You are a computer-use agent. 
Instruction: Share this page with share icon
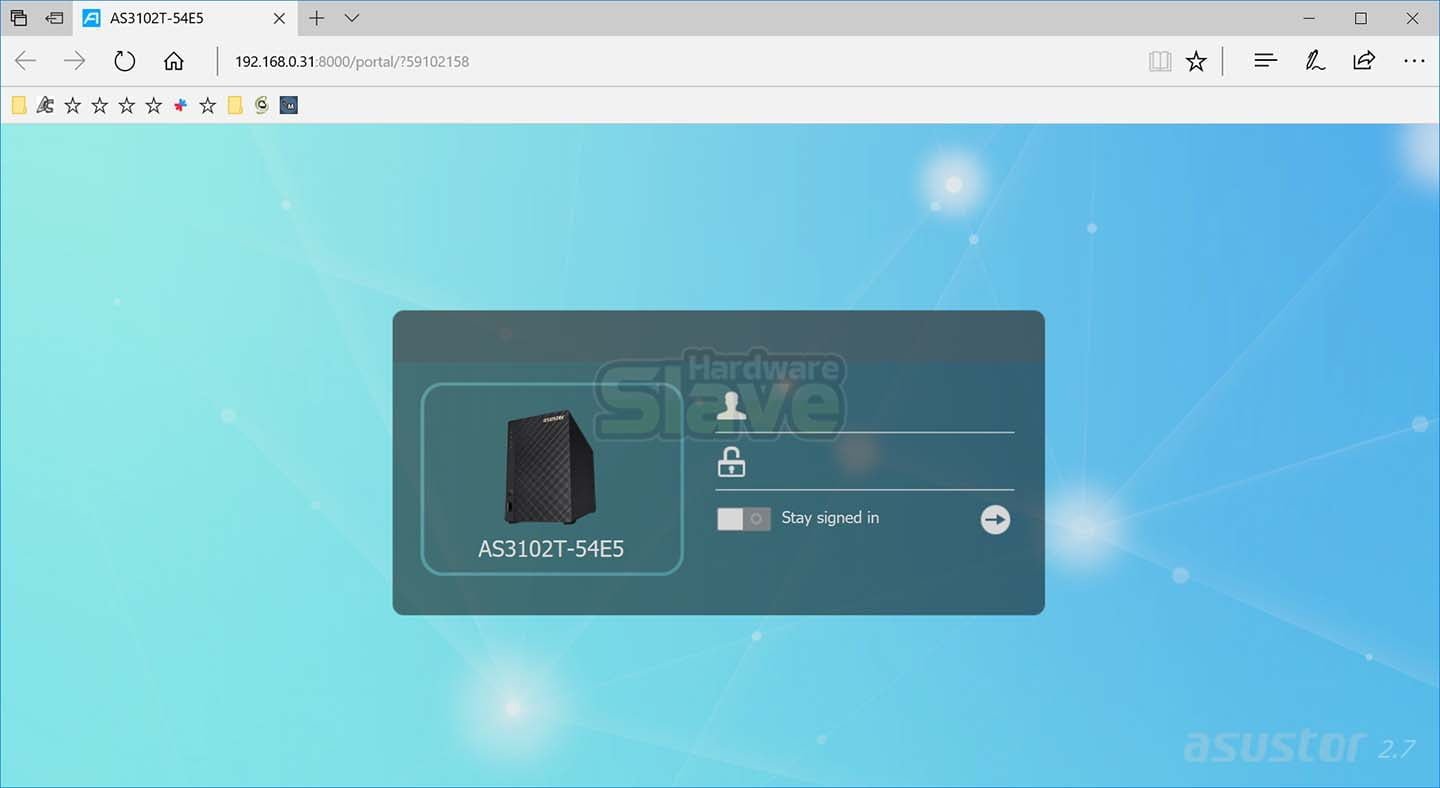1364,61
